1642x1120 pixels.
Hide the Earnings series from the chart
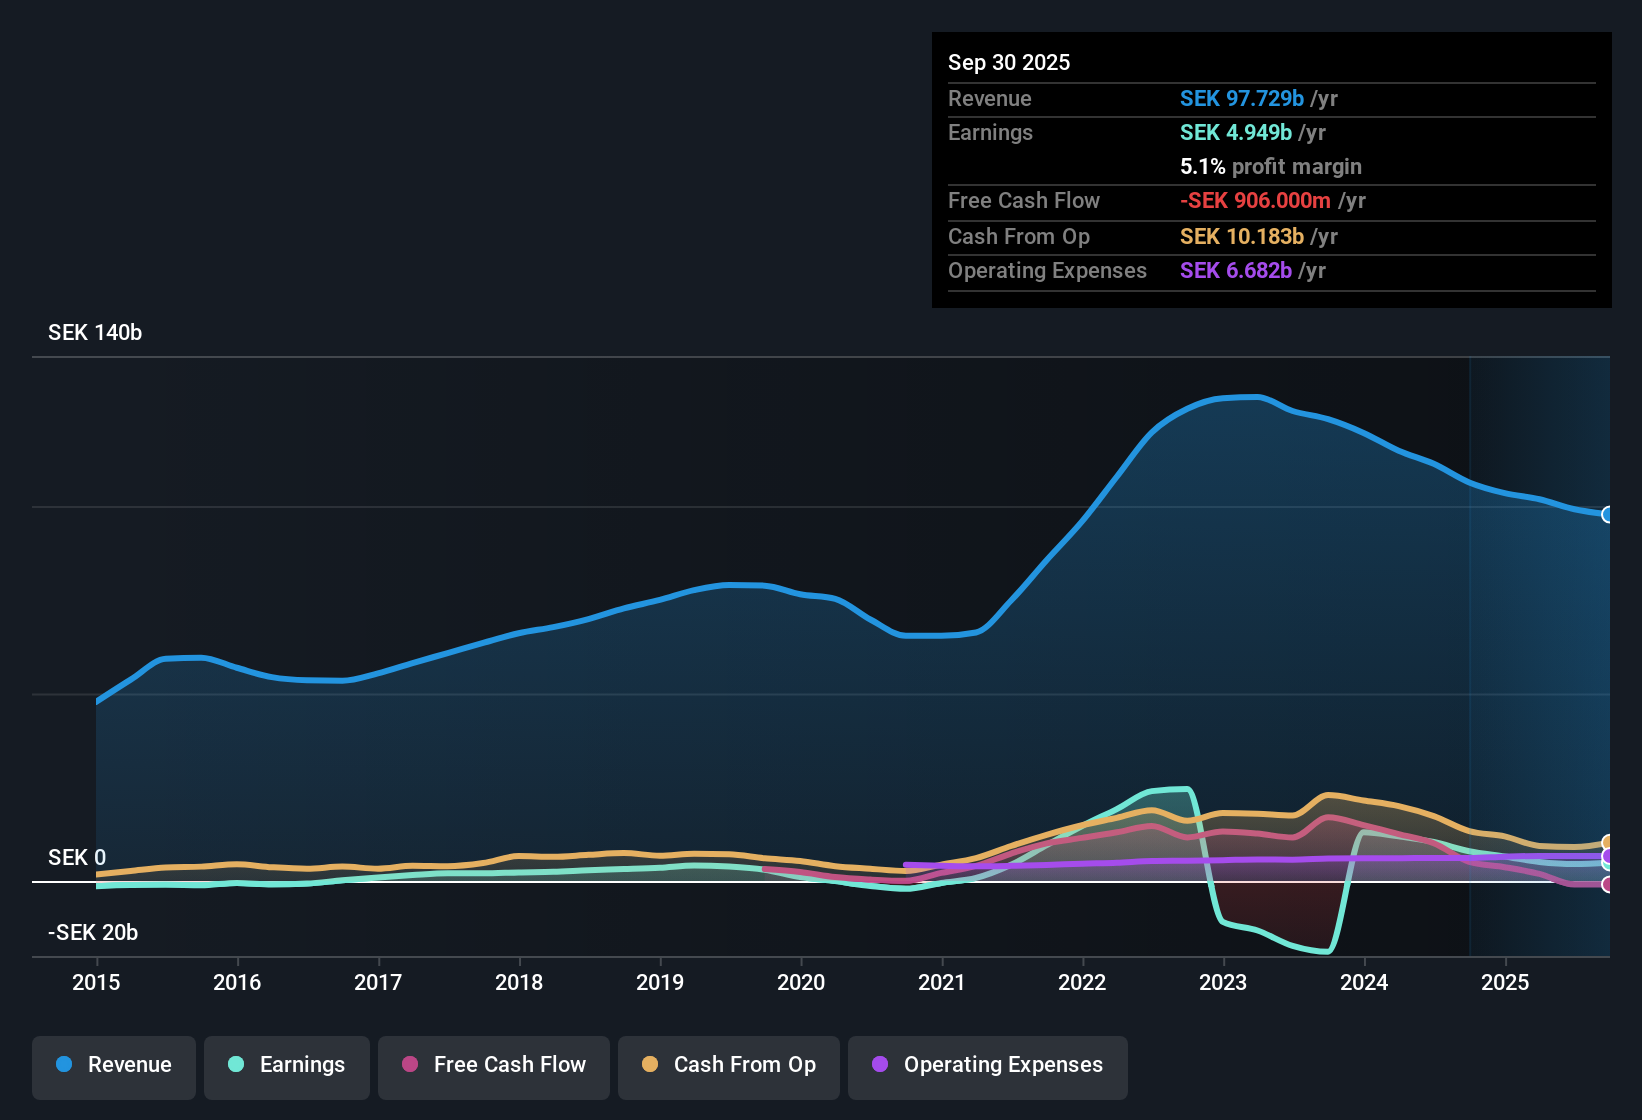click(x=286, y=1065)
